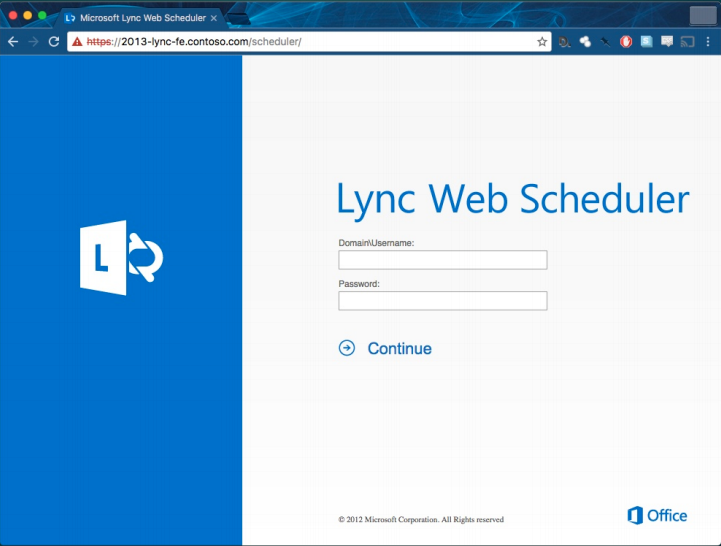This screenshot has width=721, height=546.
Task: Click the Continue arrow circle icon
Action: (x=347, y=348)
